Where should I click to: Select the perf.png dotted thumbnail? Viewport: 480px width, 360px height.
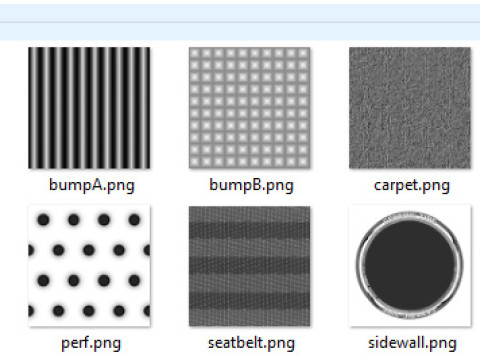tap(89, 266)
